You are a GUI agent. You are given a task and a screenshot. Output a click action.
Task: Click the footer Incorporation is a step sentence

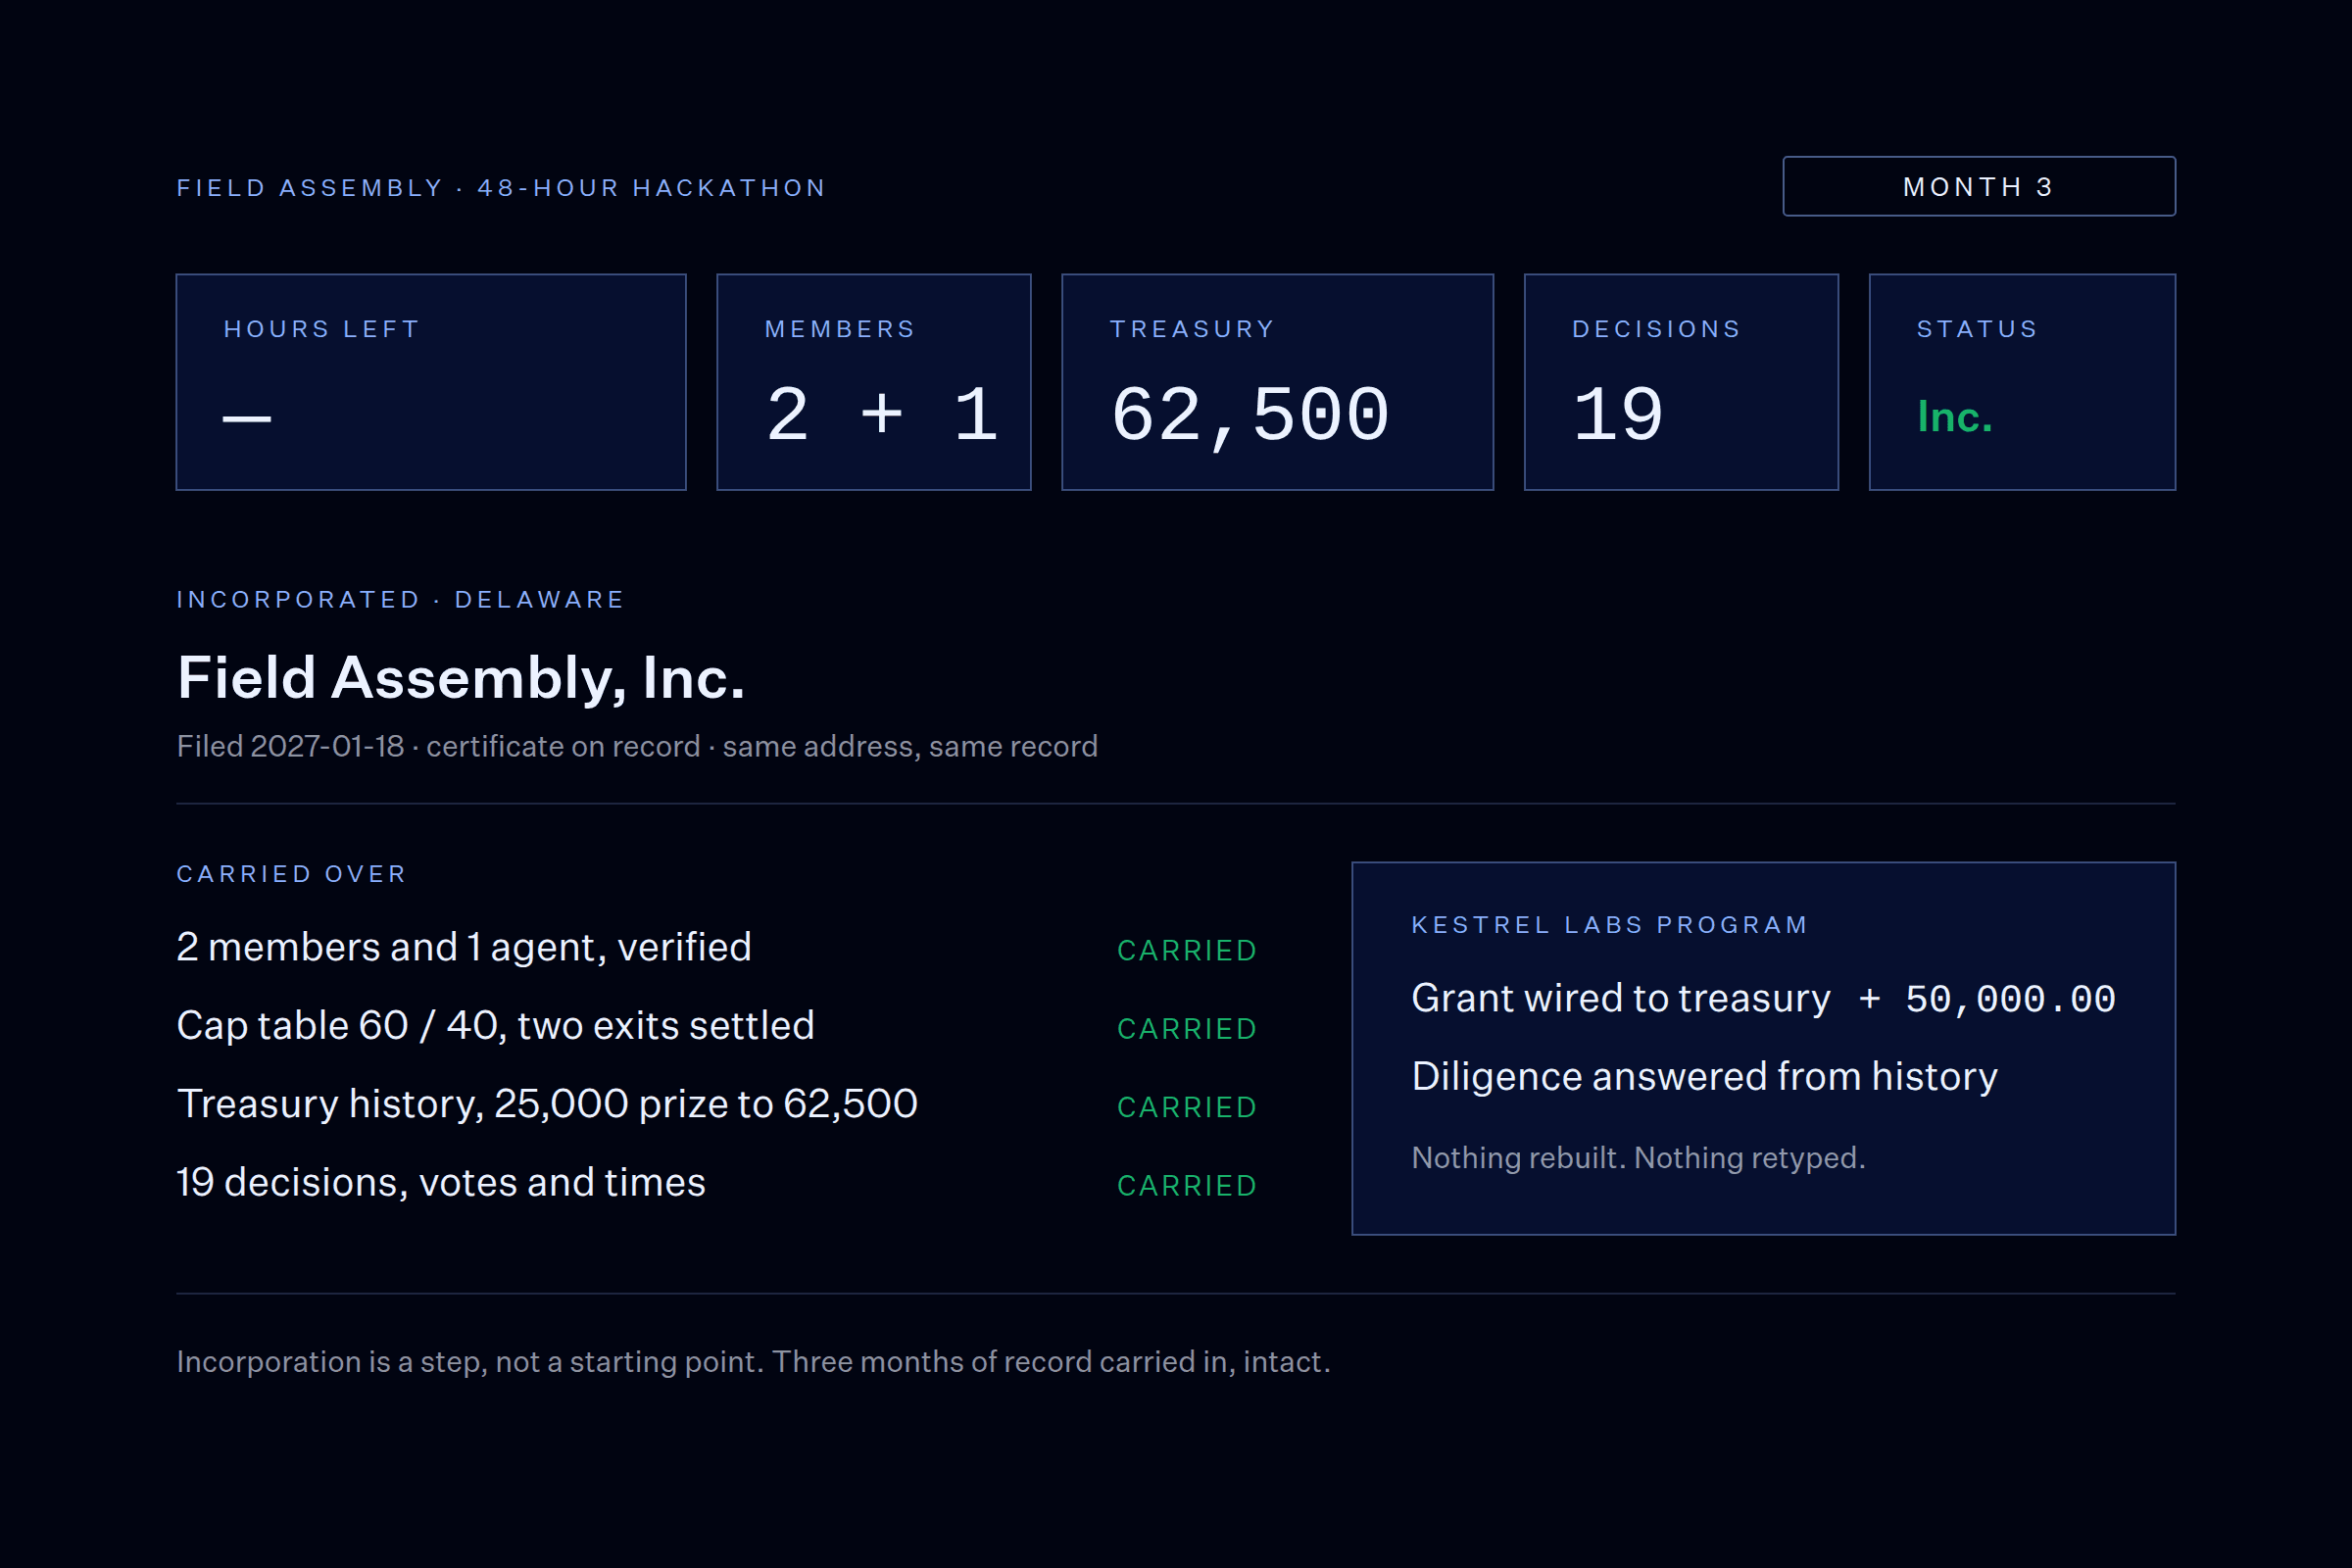pos(753,1362)
